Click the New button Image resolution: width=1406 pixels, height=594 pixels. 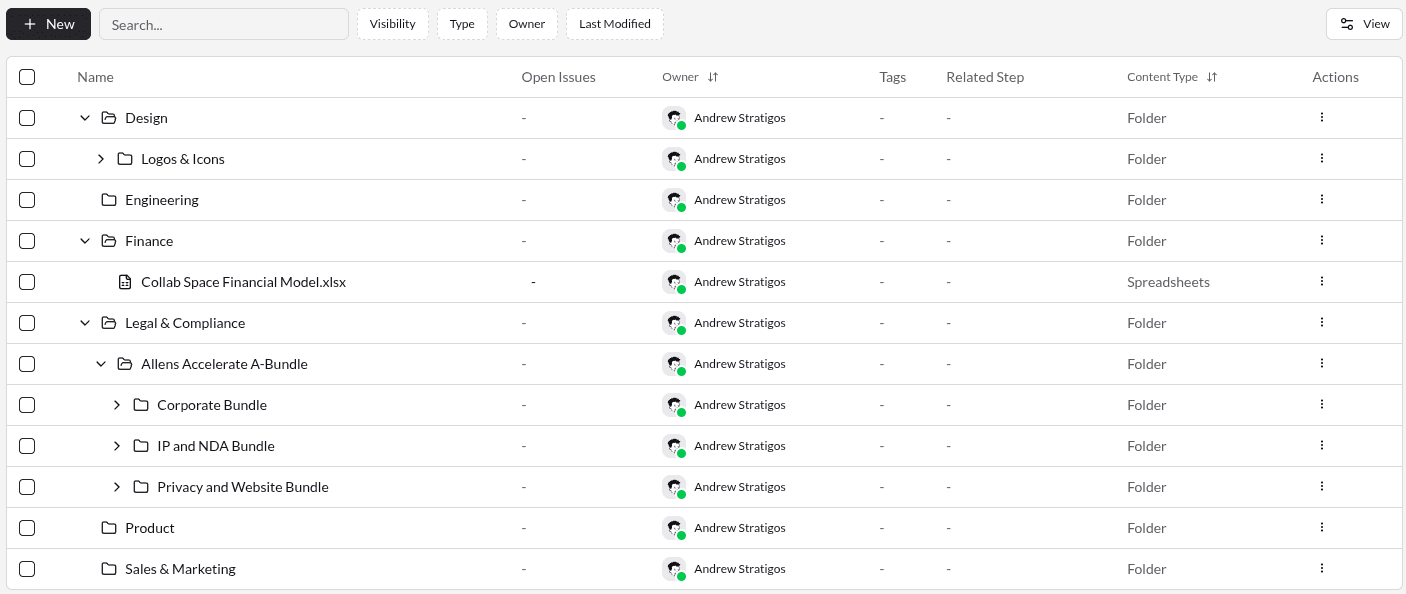pyautogui.click(x=49, y=24)
